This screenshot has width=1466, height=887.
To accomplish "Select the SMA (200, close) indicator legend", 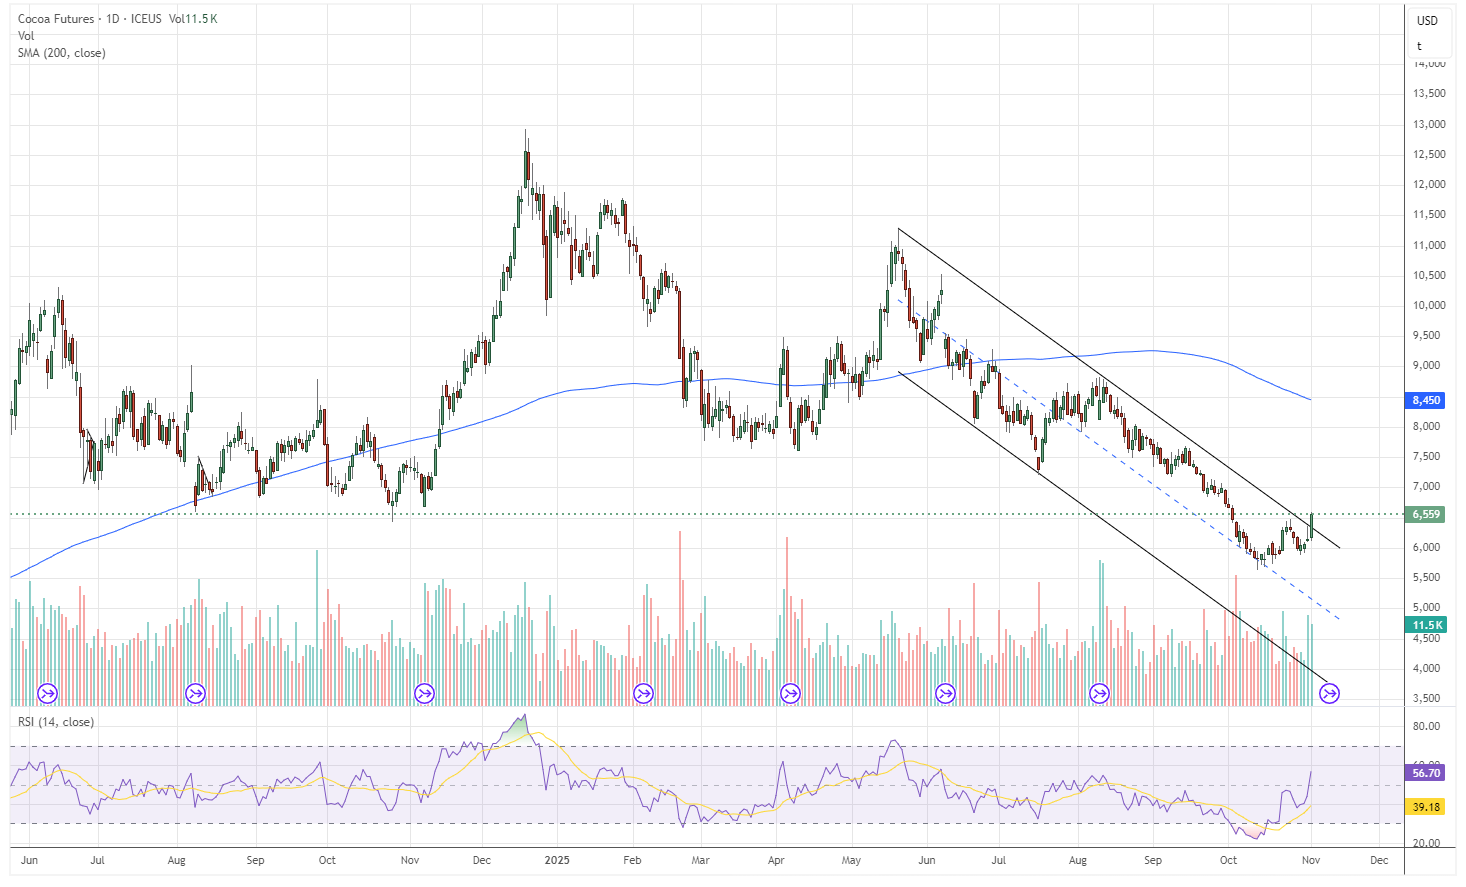I will [x=61, y=53].
